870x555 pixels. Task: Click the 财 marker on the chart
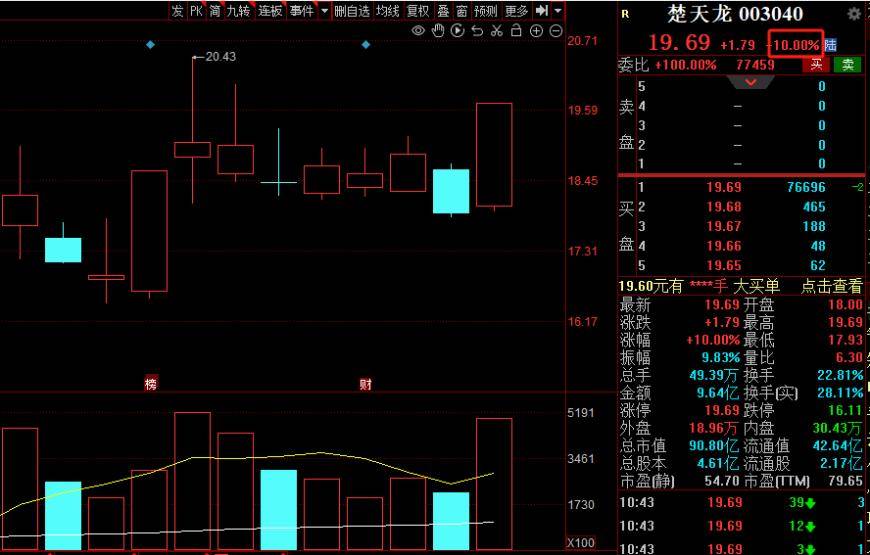(365, 384)
